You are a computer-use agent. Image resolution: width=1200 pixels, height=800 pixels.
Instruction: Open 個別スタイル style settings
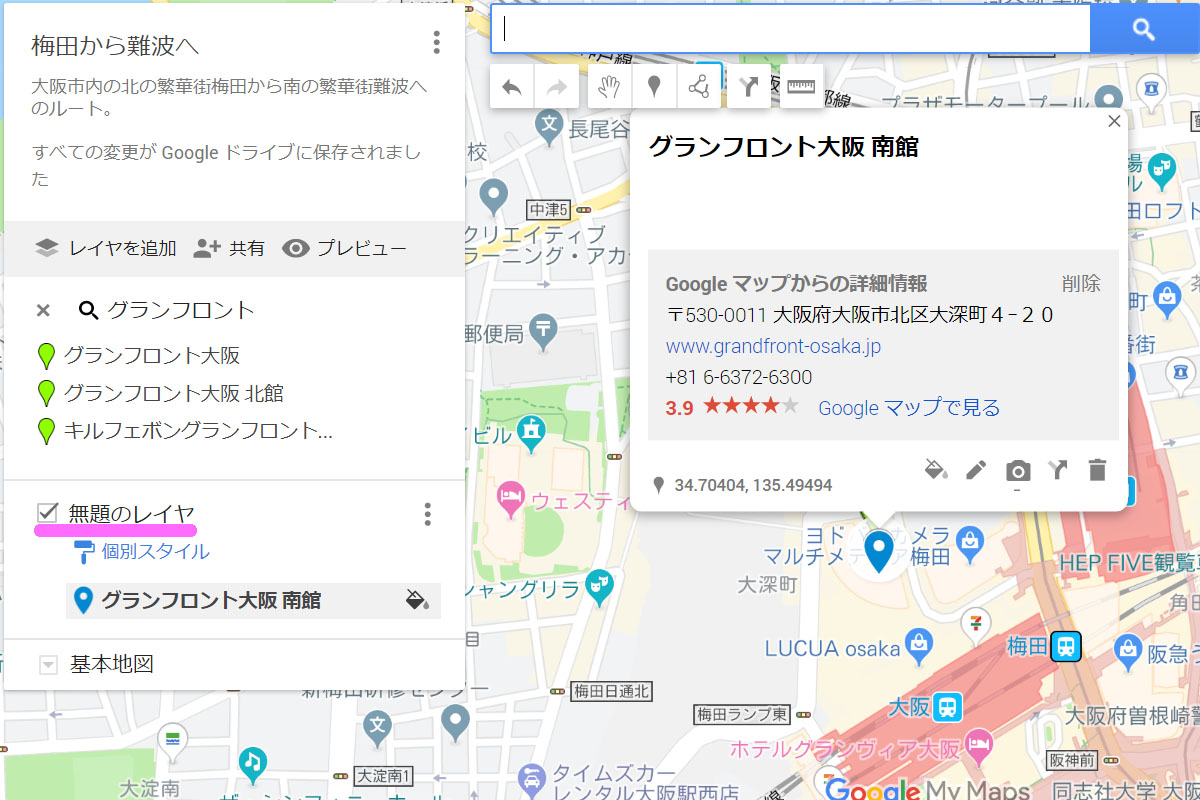(x=142, y=551)
